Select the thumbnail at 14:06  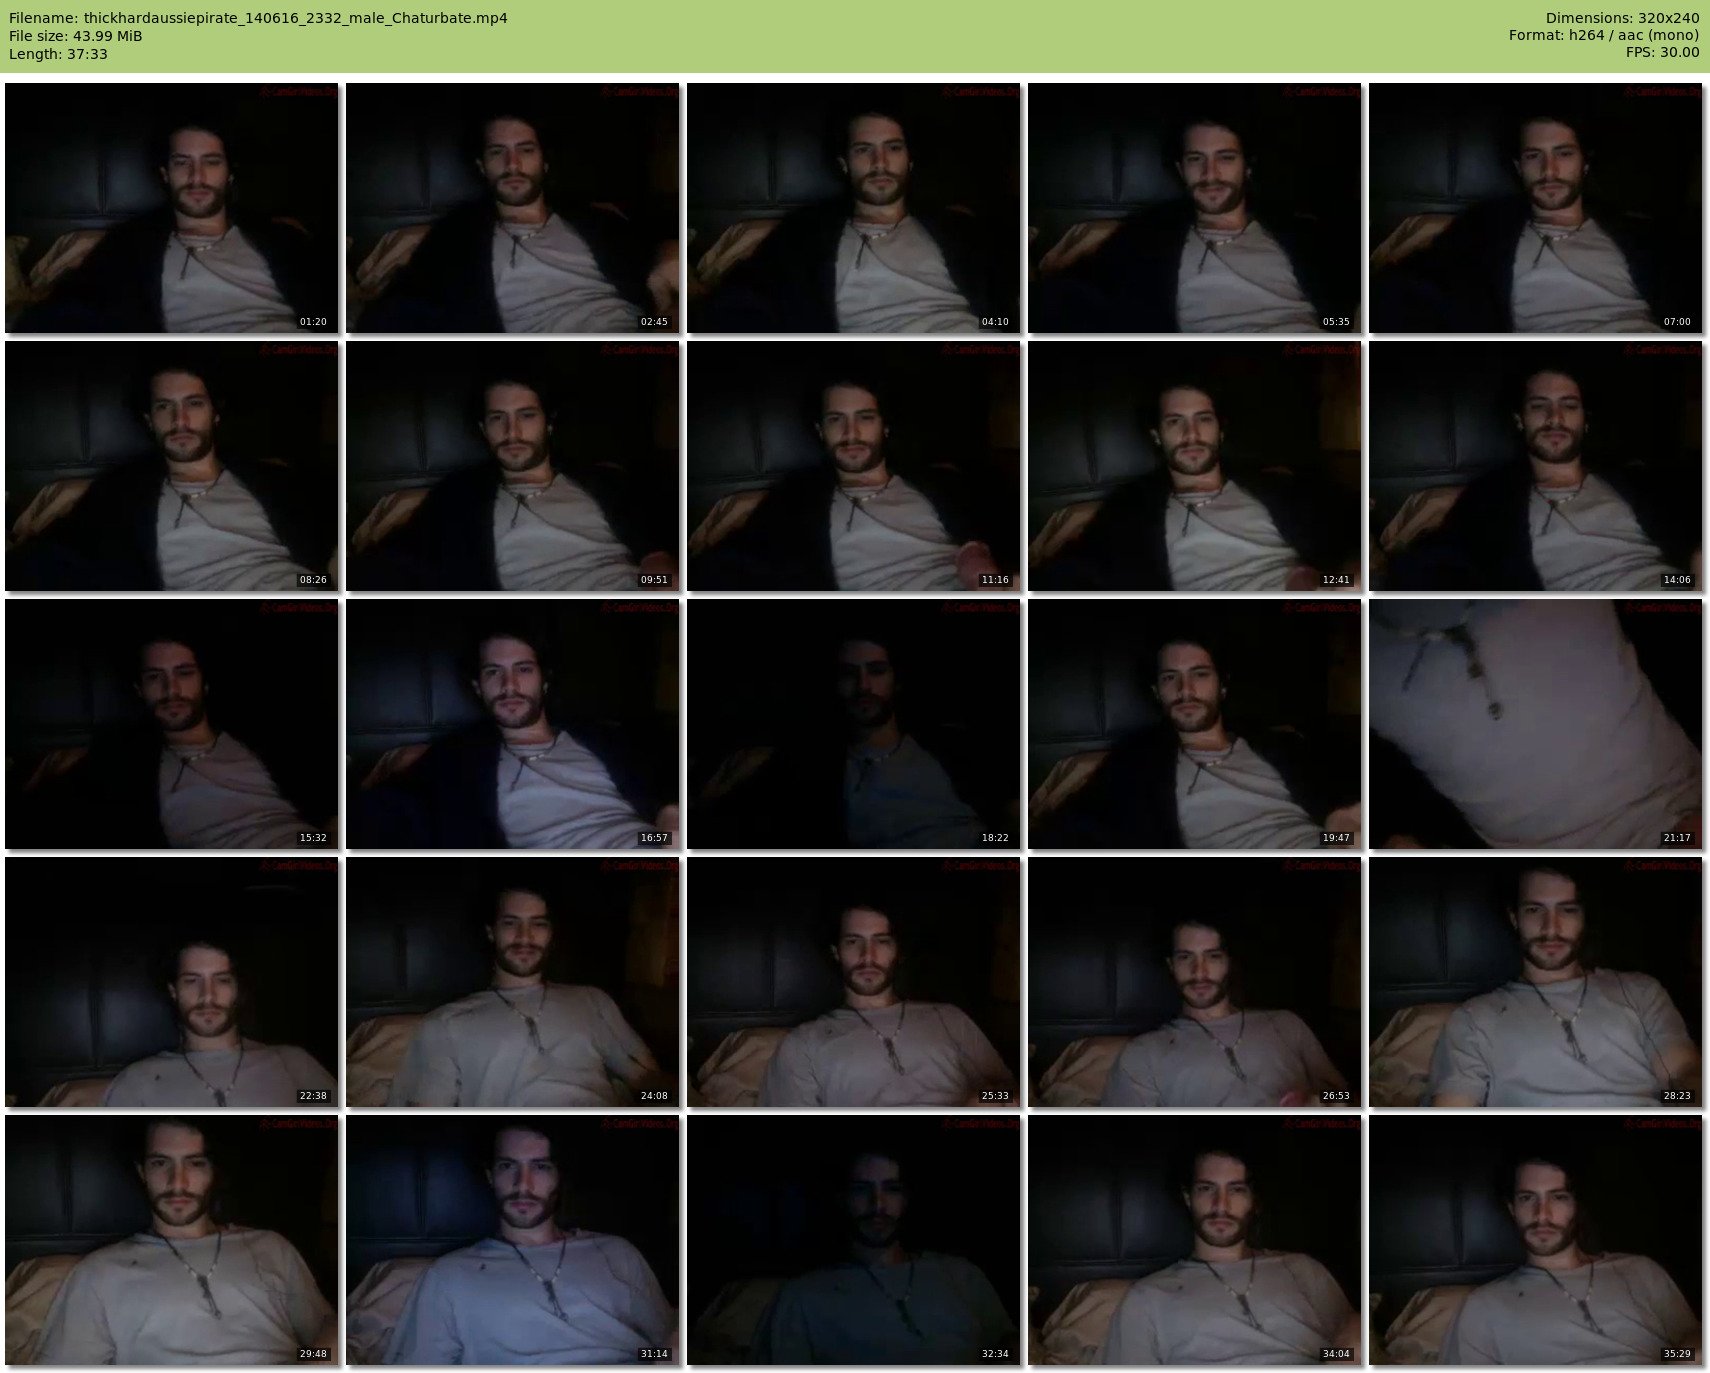(x=1535, y=466)
